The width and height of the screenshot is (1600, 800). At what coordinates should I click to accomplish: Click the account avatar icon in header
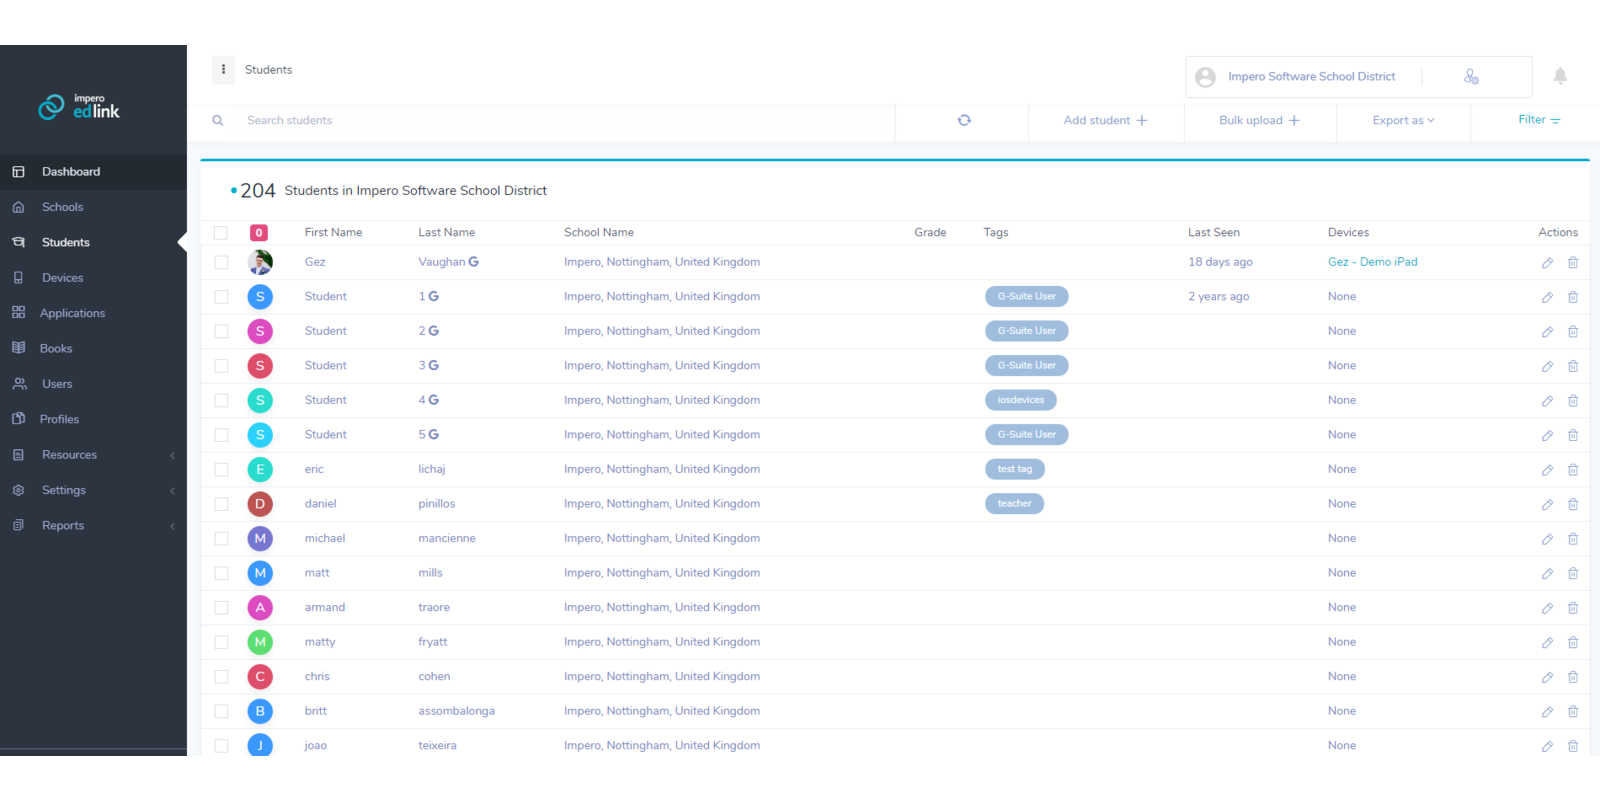[x=1206, y=77]
